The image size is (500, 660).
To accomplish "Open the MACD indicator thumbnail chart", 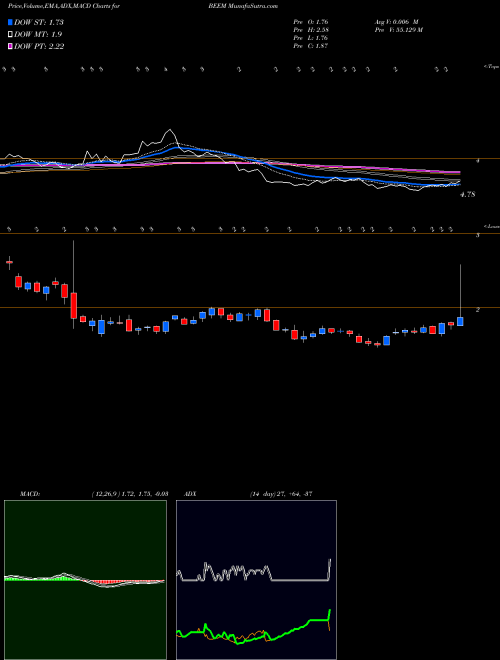I will point(85,580).
